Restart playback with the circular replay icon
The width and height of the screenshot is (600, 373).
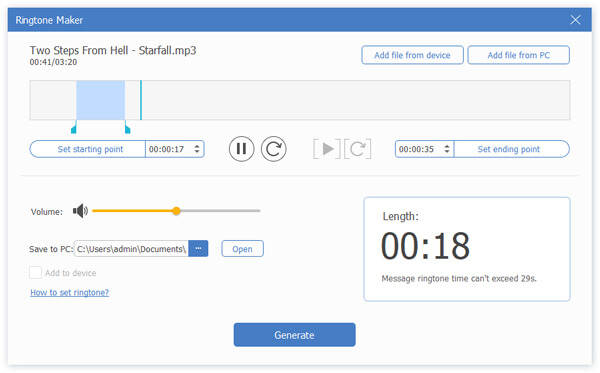point(274,149)
